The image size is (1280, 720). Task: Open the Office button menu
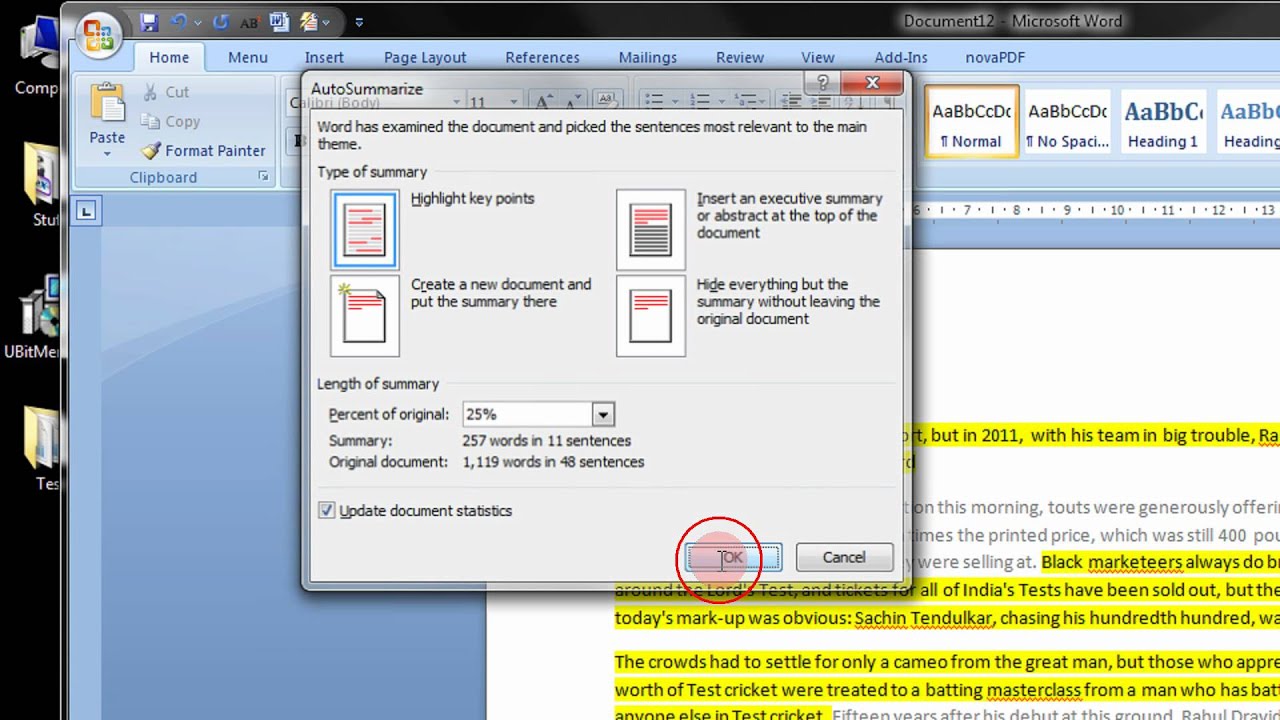[98, 35]
